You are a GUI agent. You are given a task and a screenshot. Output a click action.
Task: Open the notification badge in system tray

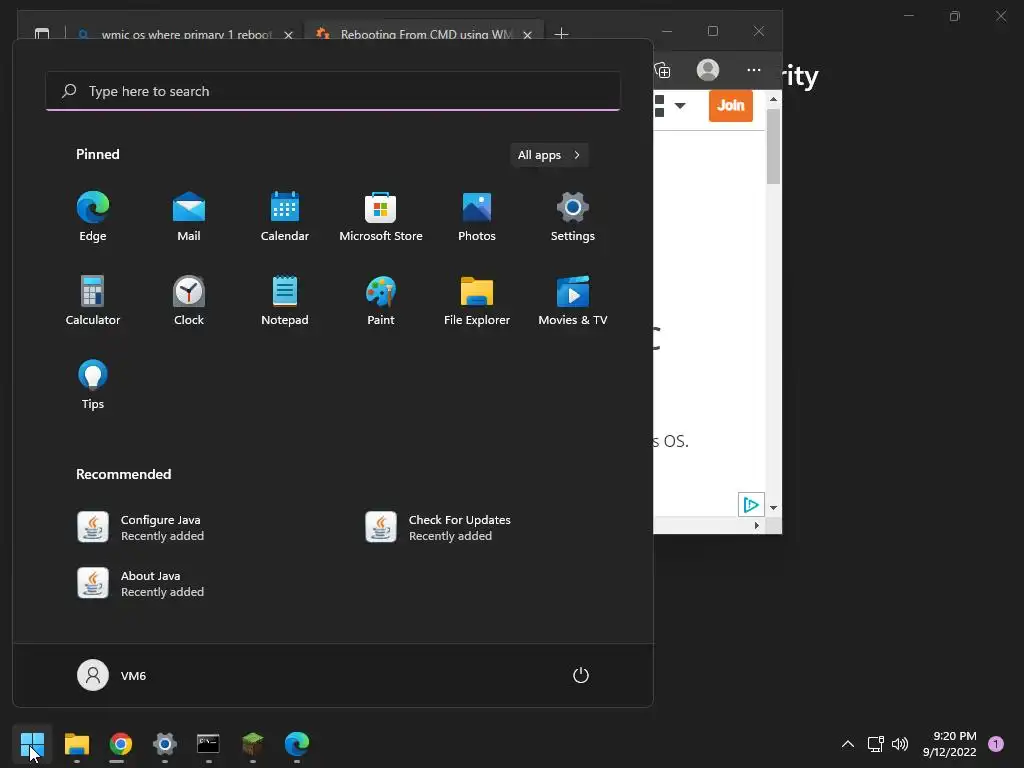pyautogui.click(x=996, y=744)
